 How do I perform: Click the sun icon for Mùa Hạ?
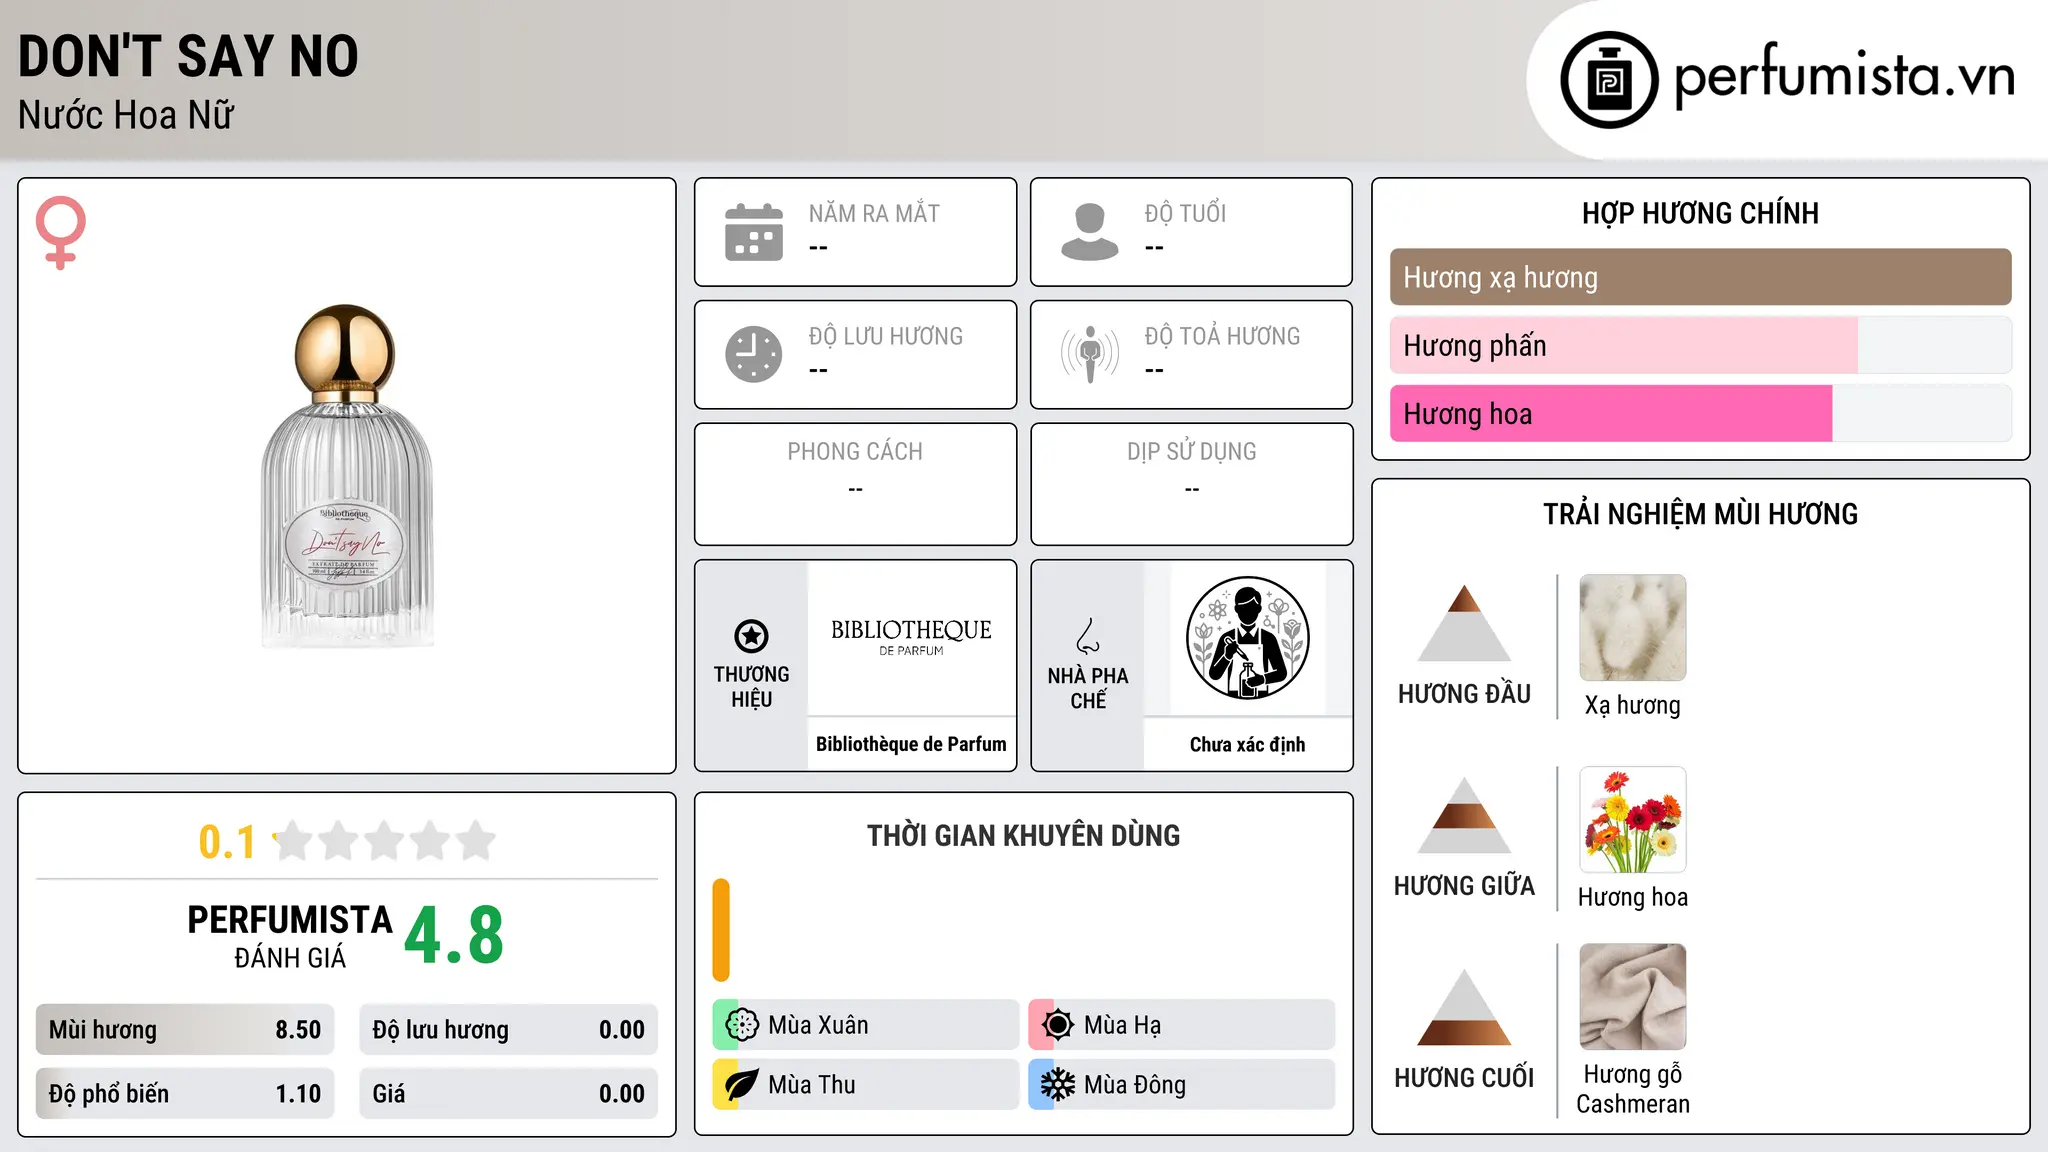pyautogui.click(x=1057, y=1025)
